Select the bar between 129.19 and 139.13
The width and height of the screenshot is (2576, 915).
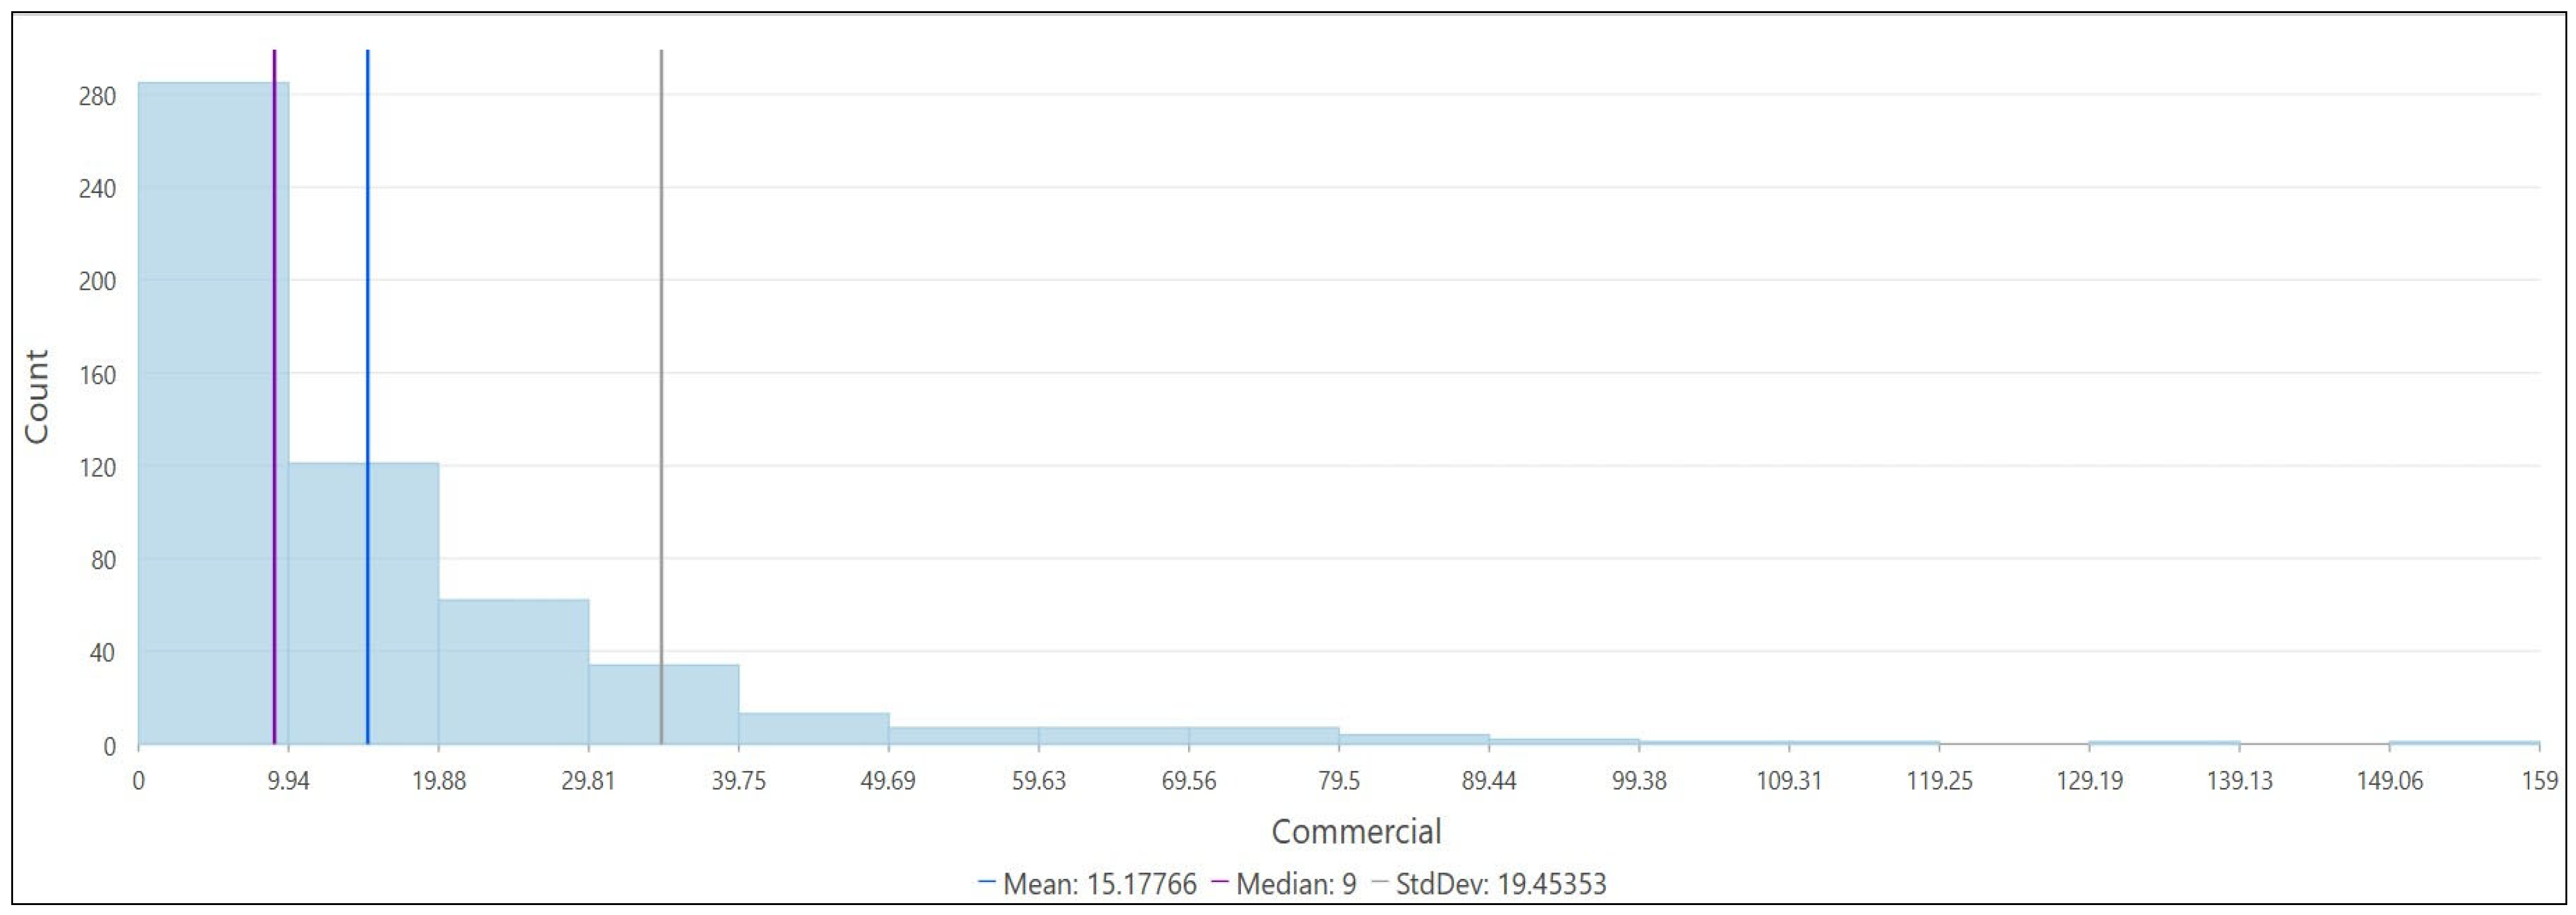point(2163,743)
